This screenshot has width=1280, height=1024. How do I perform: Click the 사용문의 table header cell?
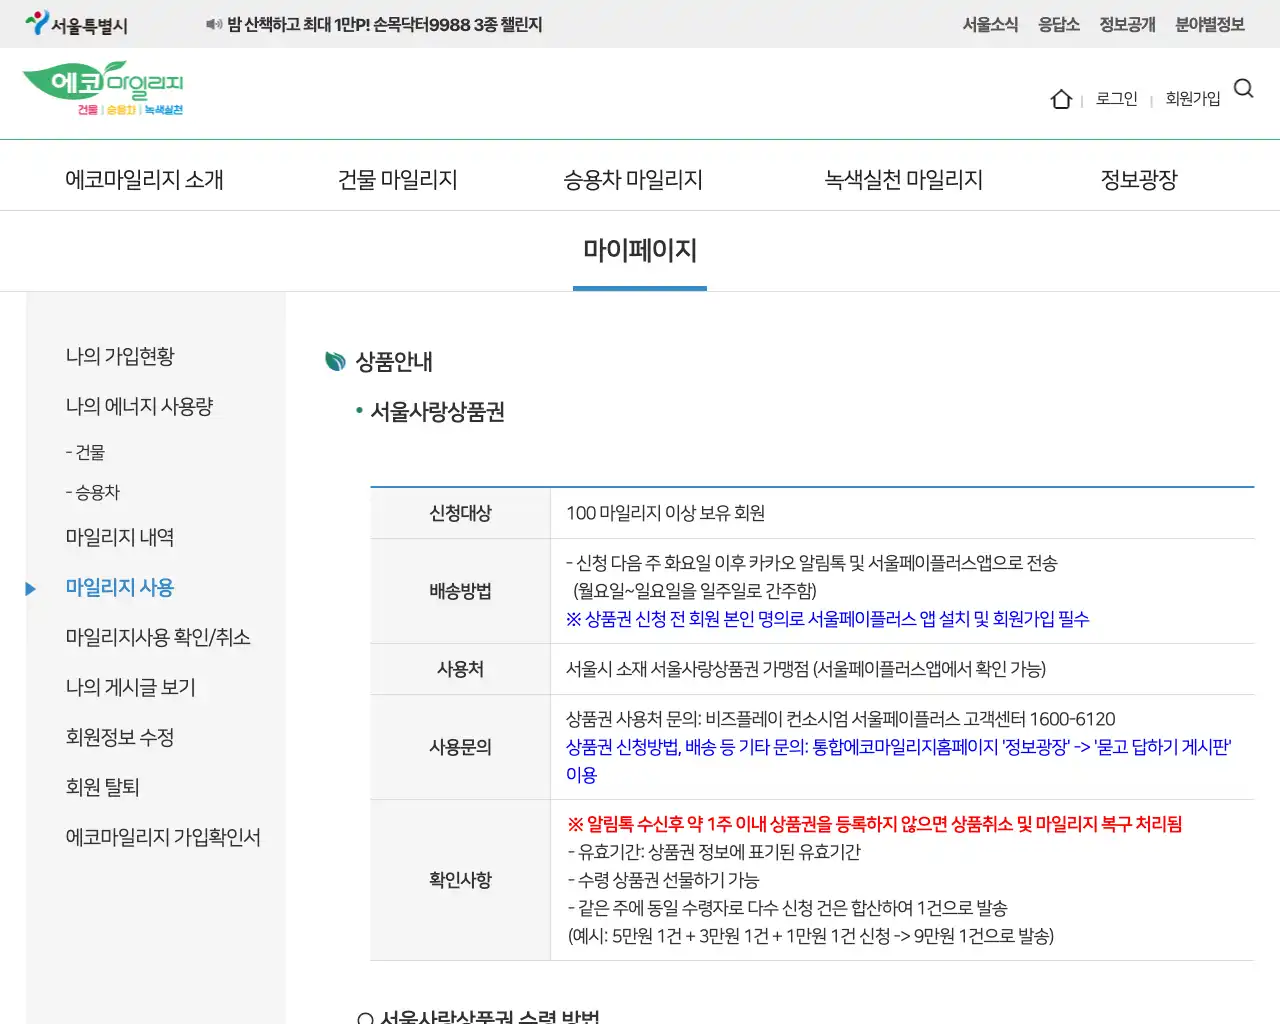[x=460, y=747]
